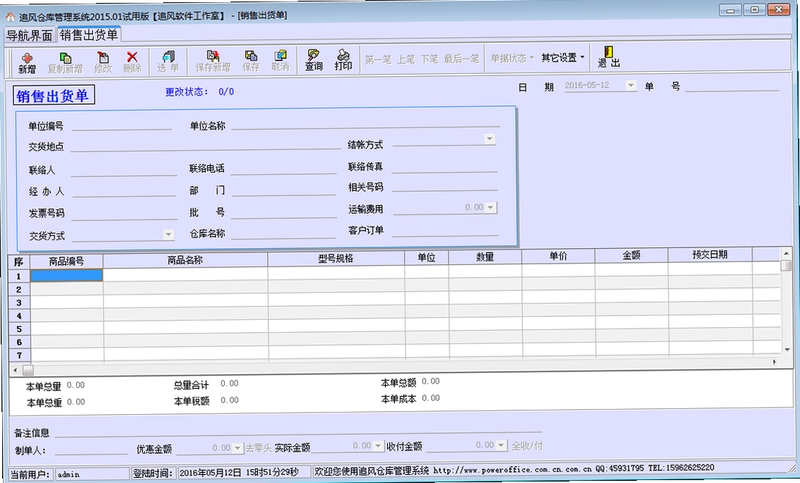
Task: Open the 其它设置 dropdown menu
Action: coord(563,57)
